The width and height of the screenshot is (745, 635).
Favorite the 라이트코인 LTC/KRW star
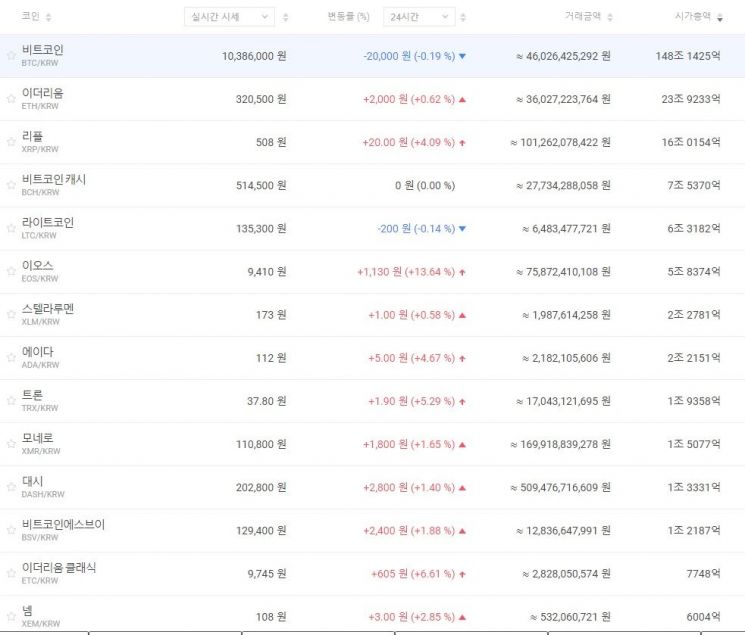[x=11, y=228]
